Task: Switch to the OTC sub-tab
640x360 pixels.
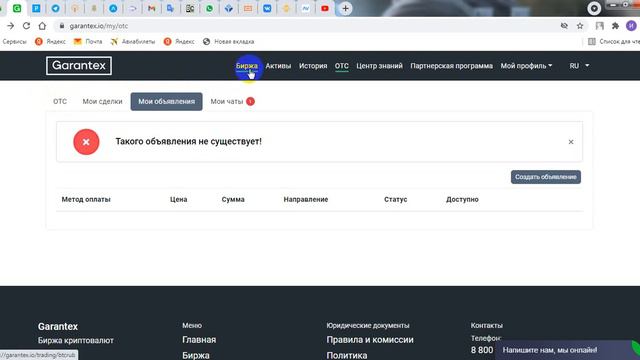Action: (x=60, y=102)
